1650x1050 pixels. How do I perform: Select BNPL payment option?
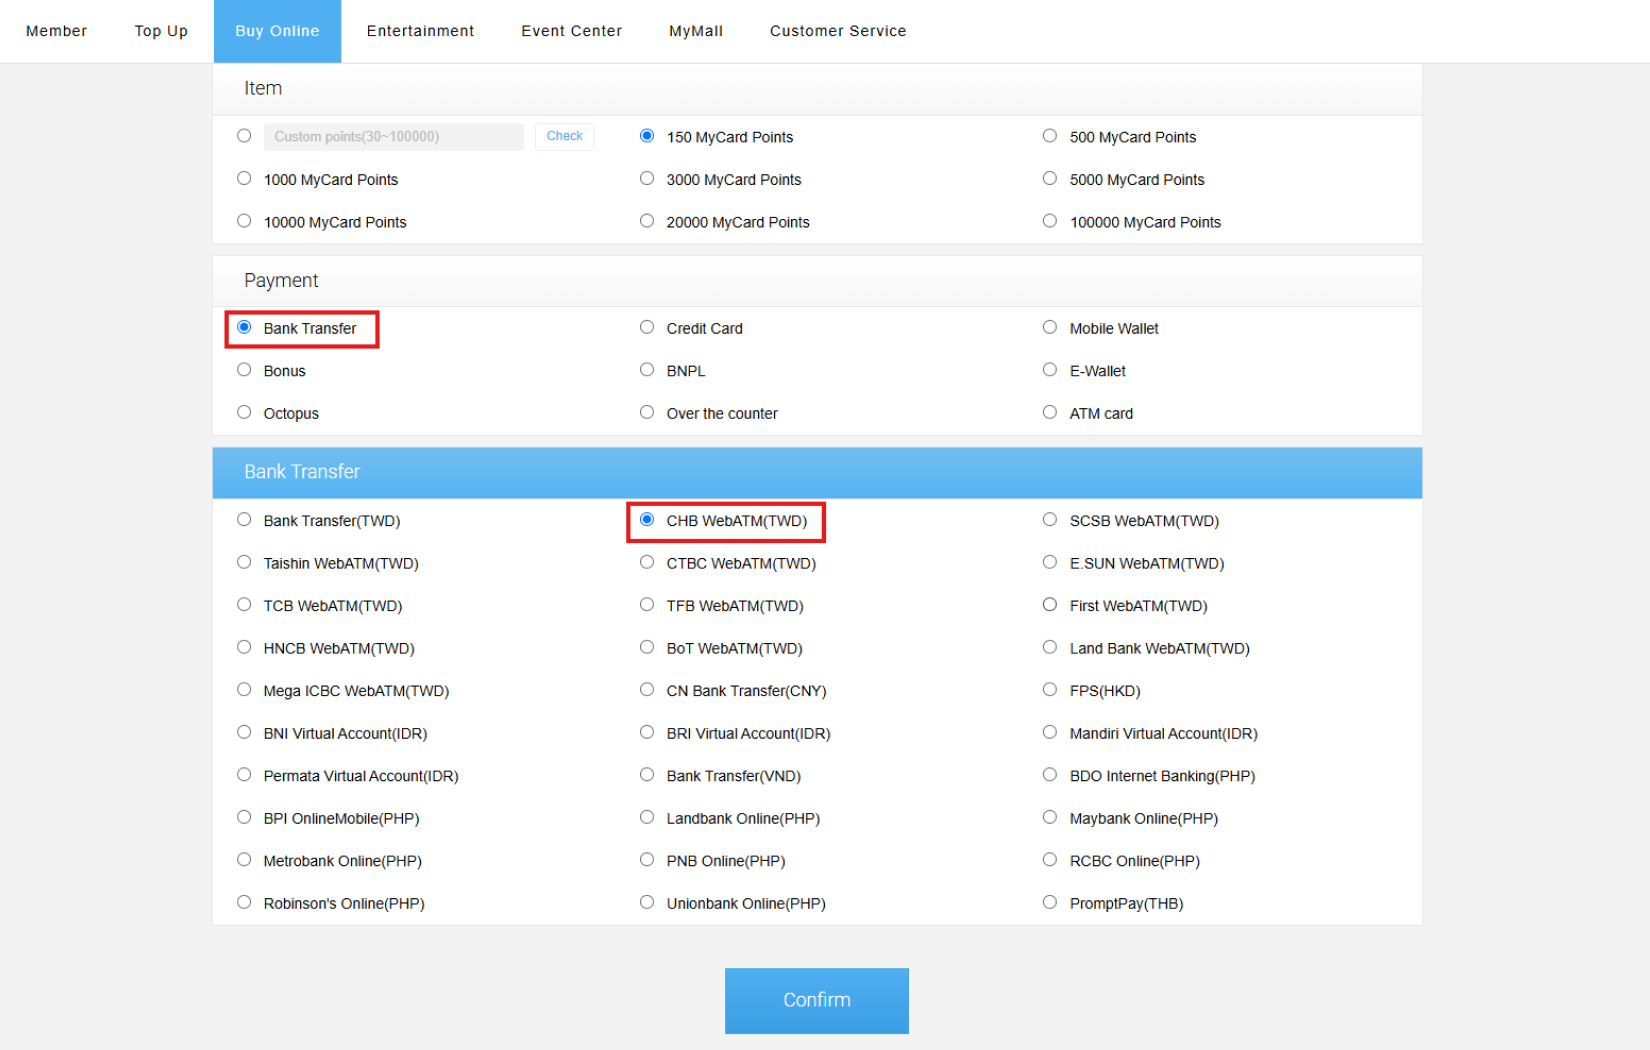(647, 370)
